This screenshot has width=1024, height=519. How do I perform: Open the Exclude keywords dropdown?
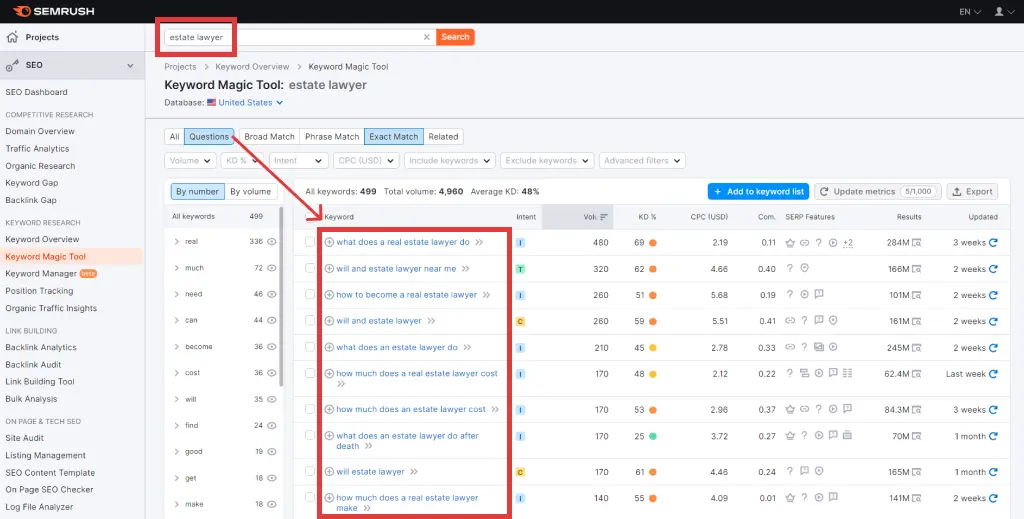click(x=547, y=161)
